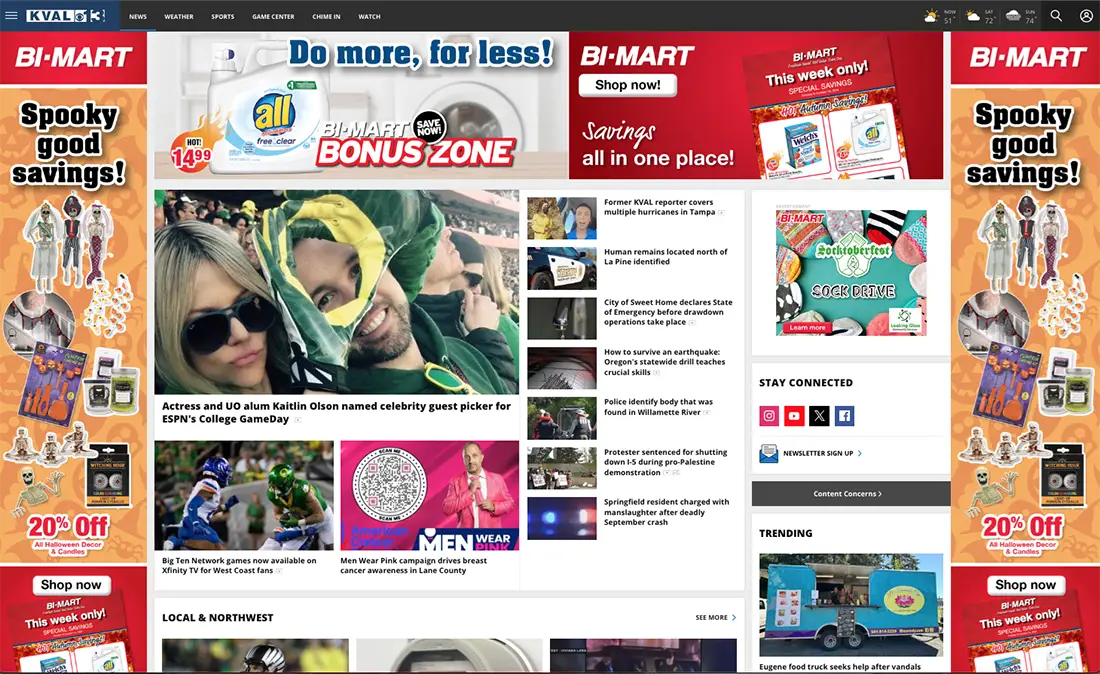The height and width of the screenshot is (674, 1100).
Task: Click the arrow next to Newsletter Sign Up
Action: click(x=860, y=454)
